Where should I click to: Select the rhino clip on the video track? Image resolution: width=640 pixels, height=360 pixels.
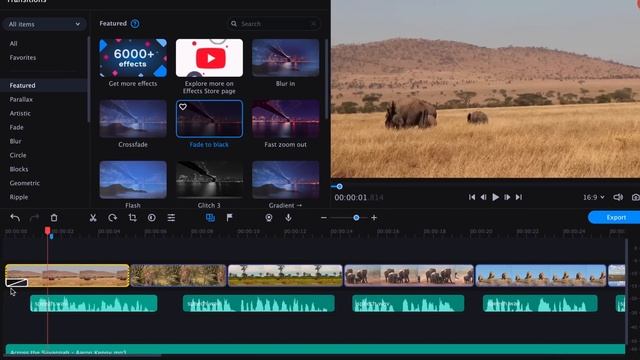point(67,276)
